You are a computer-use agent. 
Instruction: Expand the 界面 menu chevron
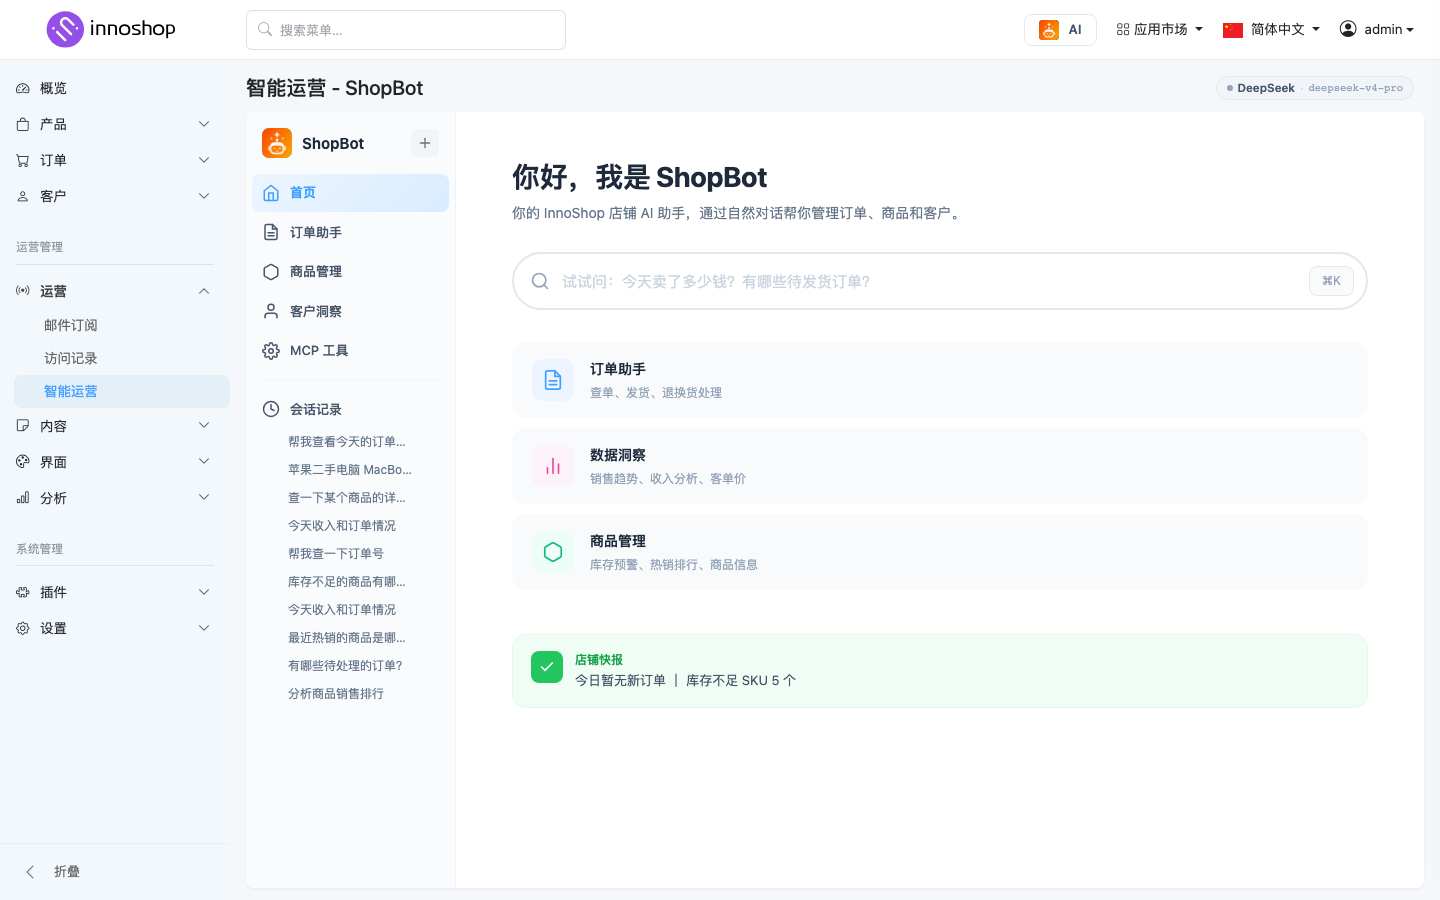coord(204,462)
